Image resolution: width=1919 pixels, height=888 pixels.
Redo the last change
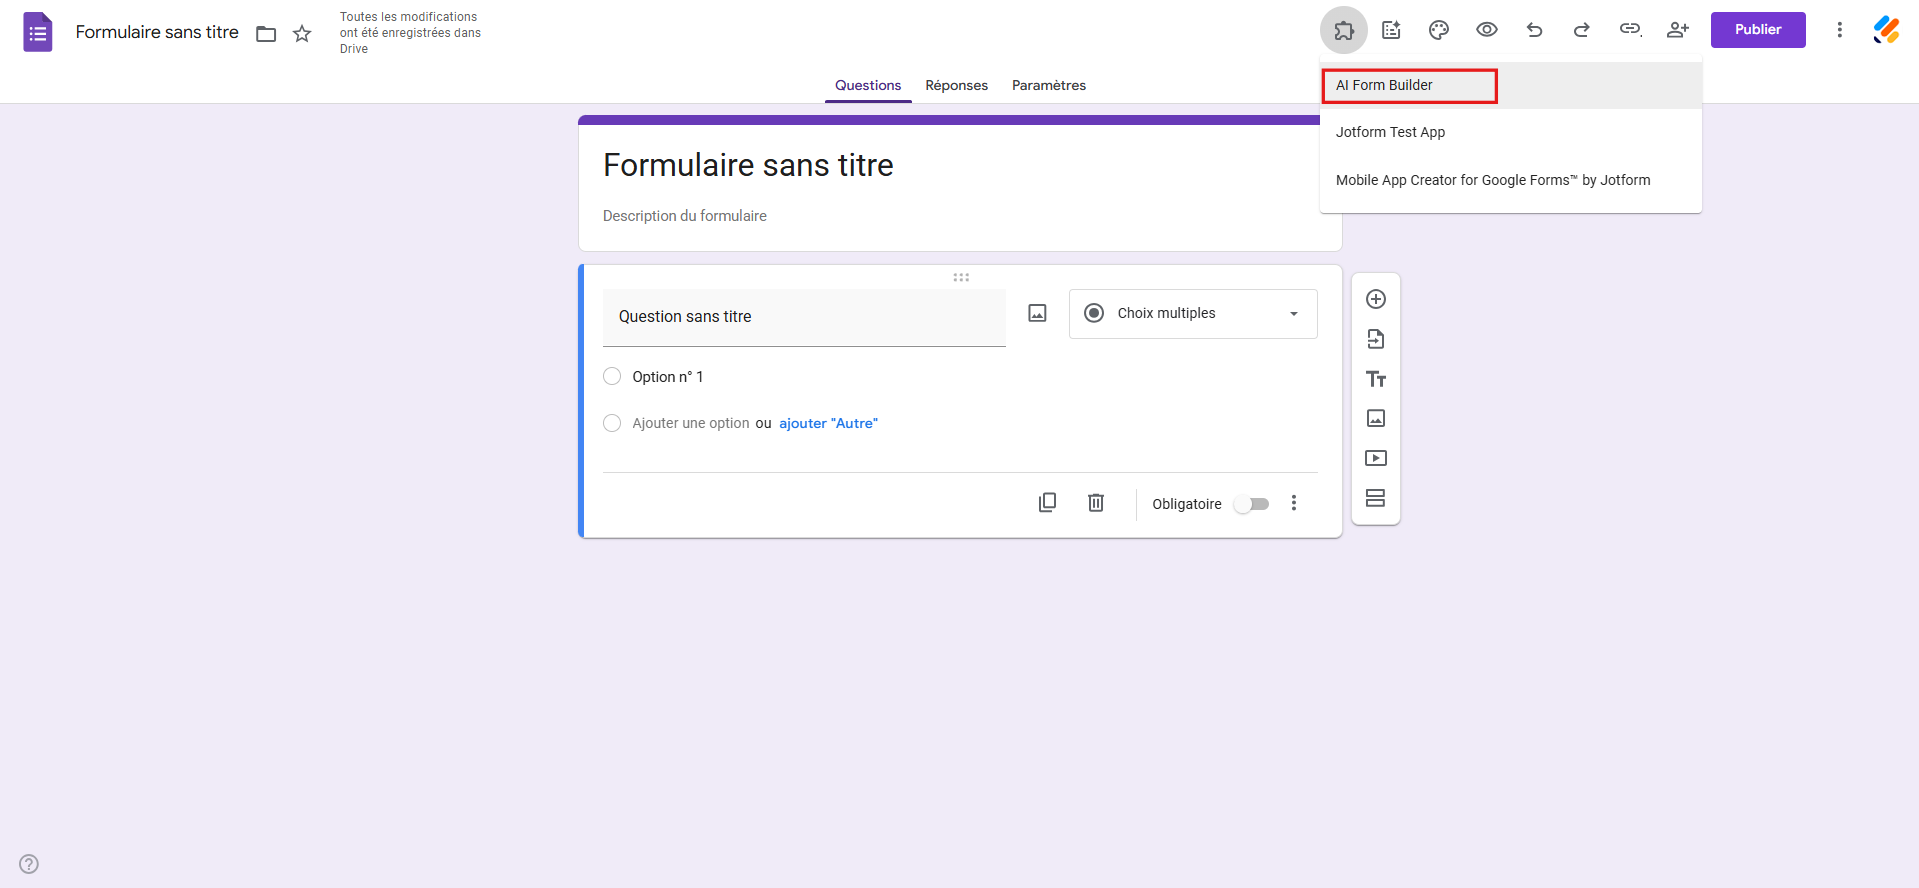pyautogui.click(x=1582, y=30)
